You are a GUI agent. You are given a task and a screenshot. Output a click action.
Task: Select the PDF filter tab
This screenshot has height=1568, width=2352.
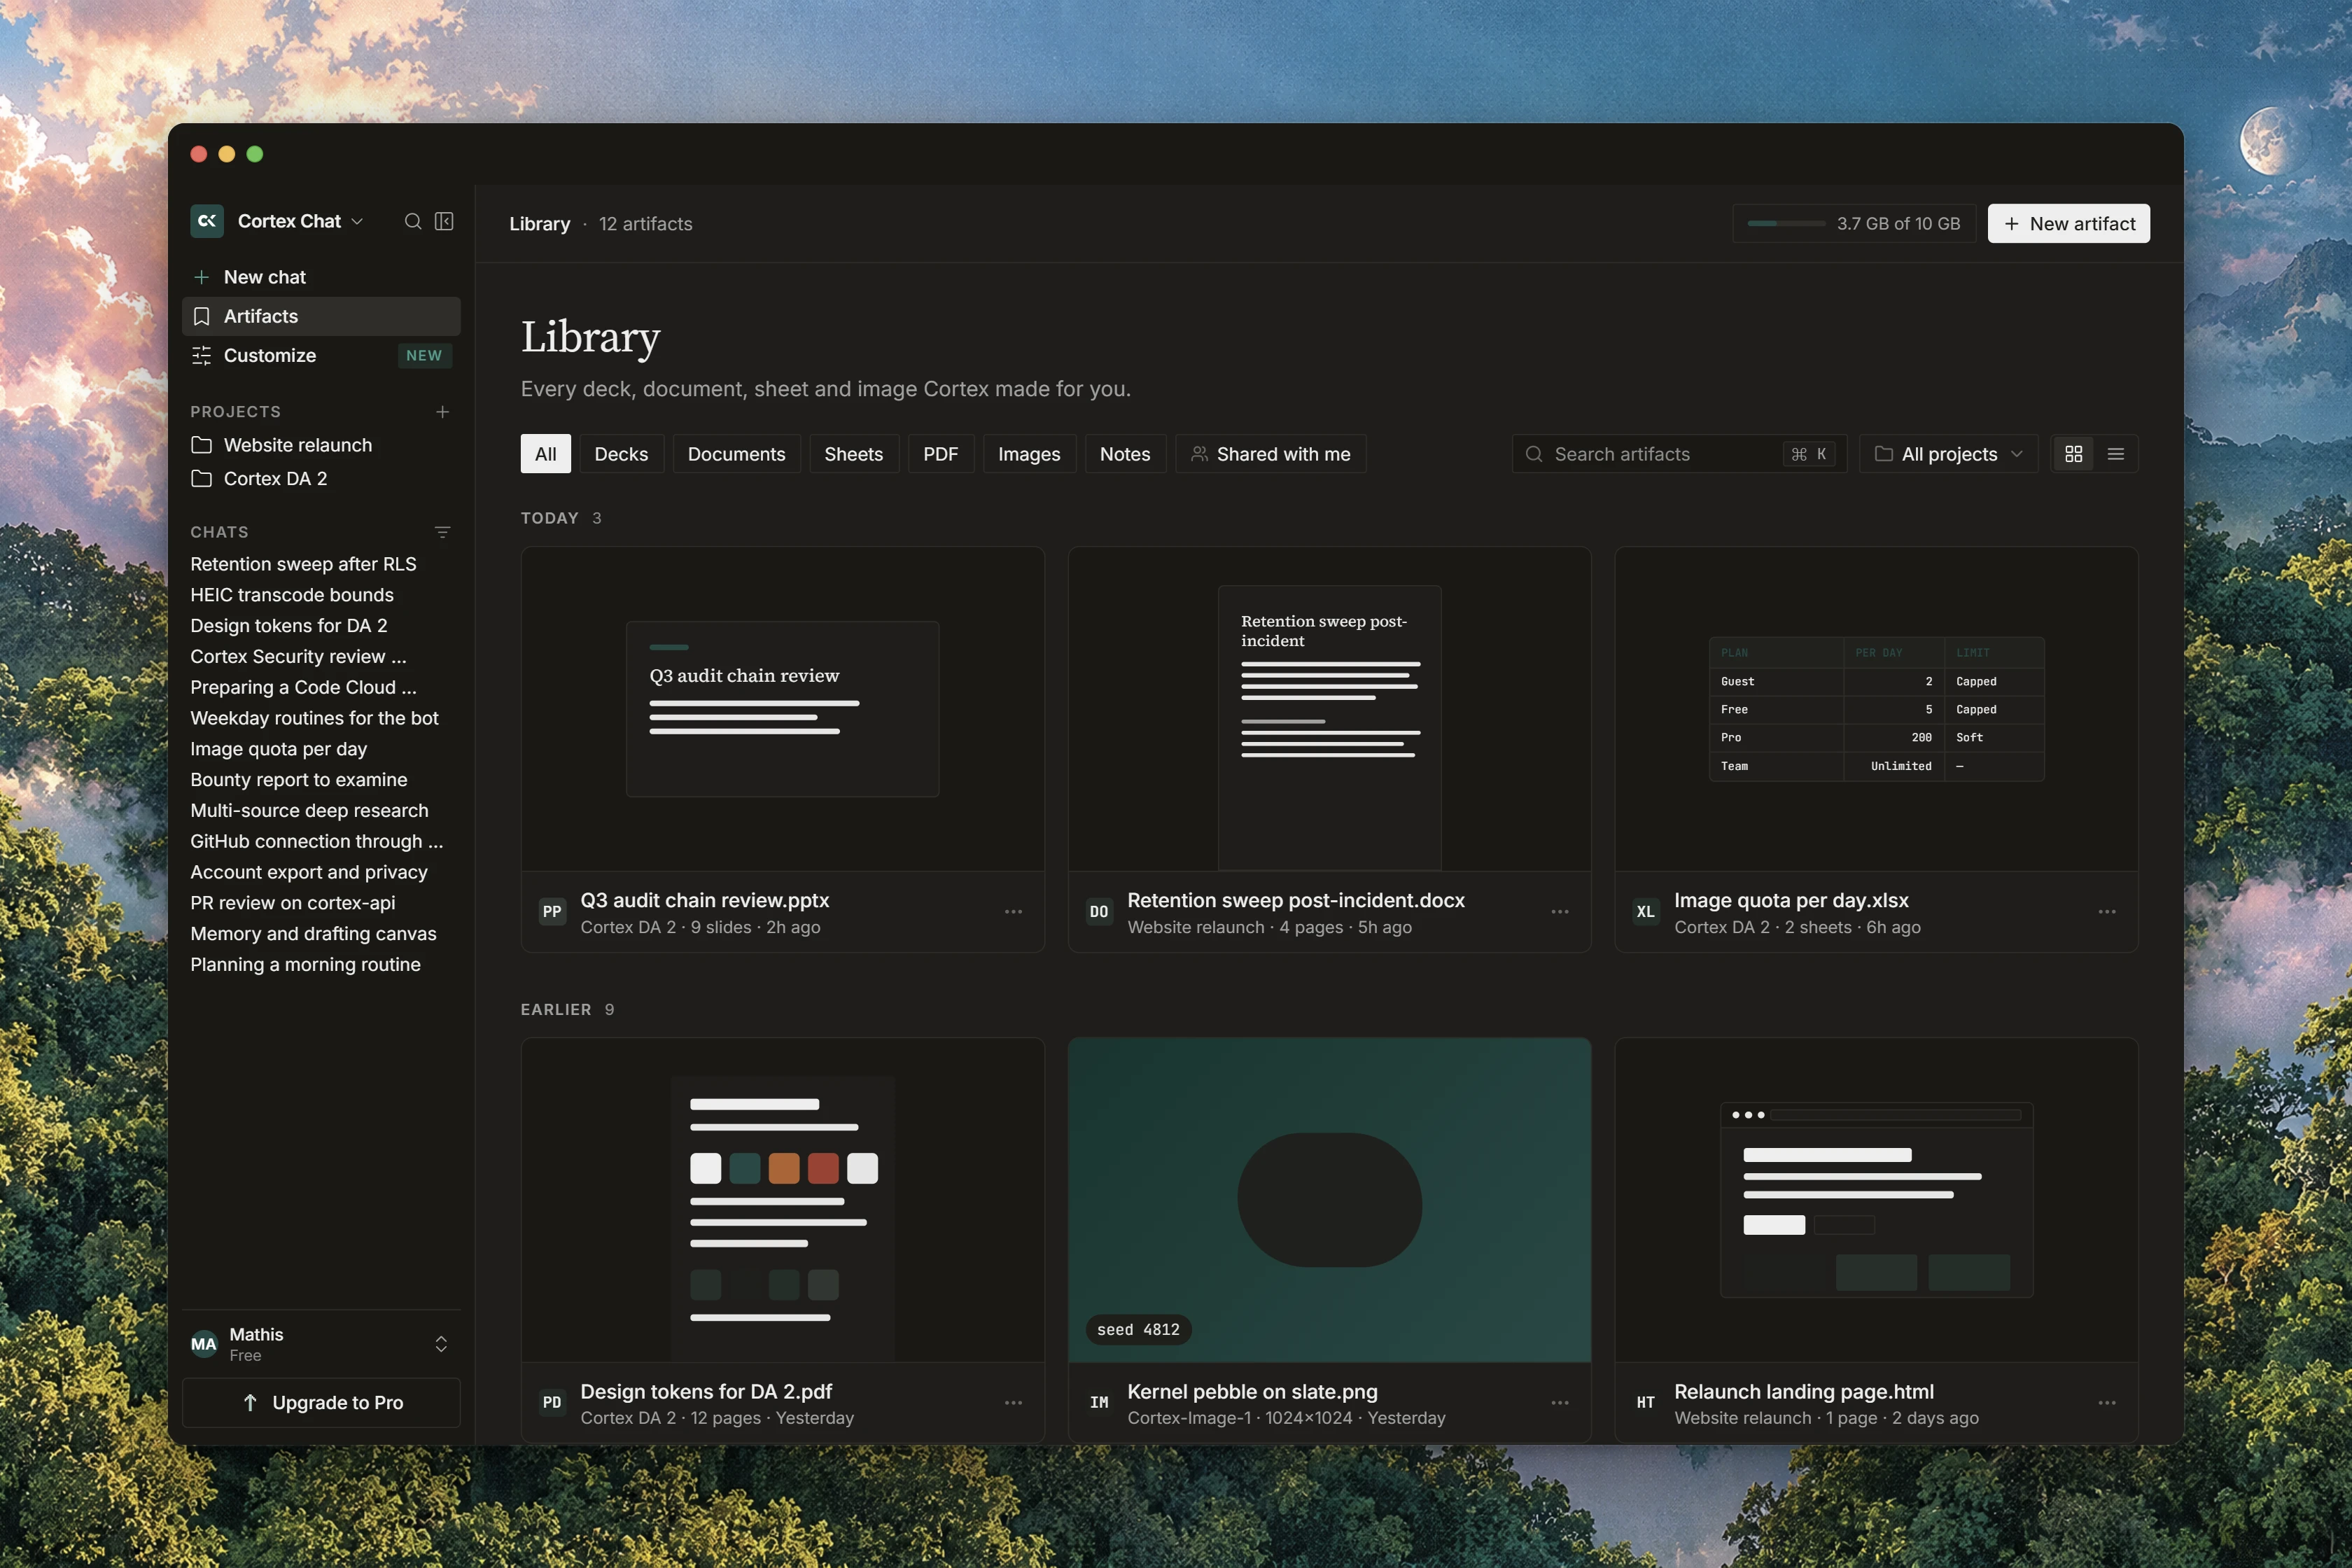[941, 454]
